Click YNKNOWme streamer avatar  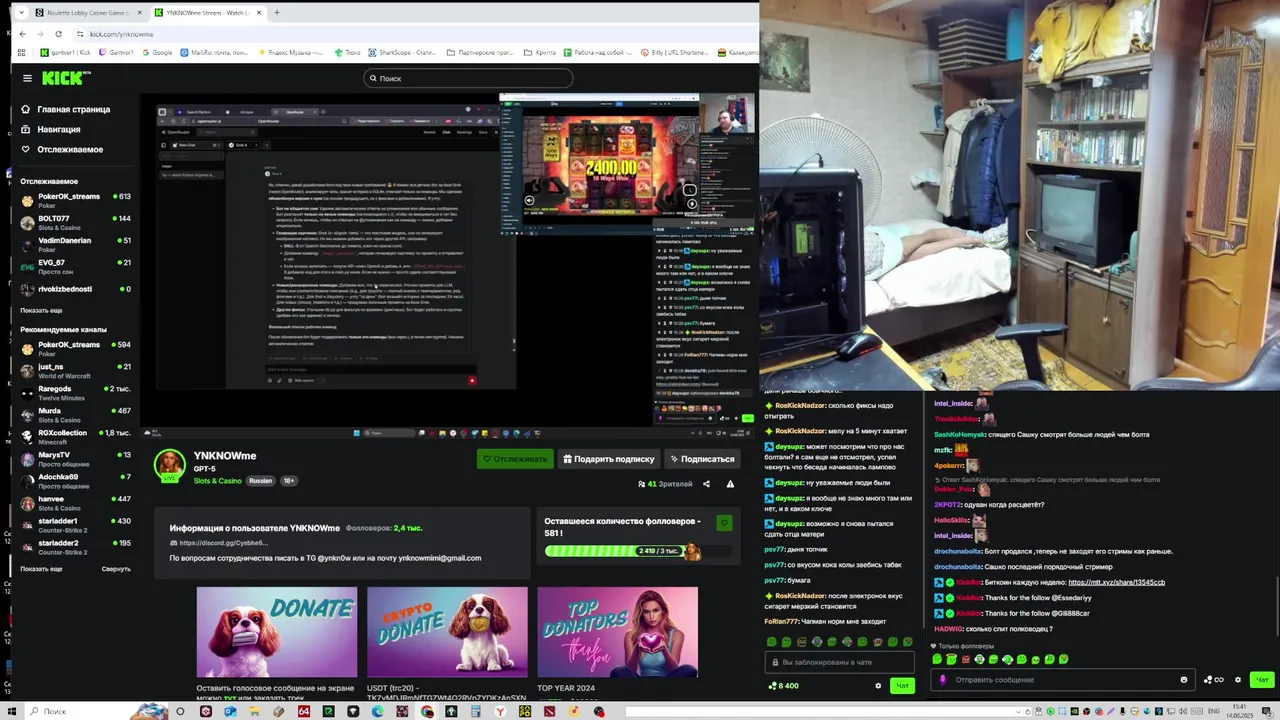[169, 465]
